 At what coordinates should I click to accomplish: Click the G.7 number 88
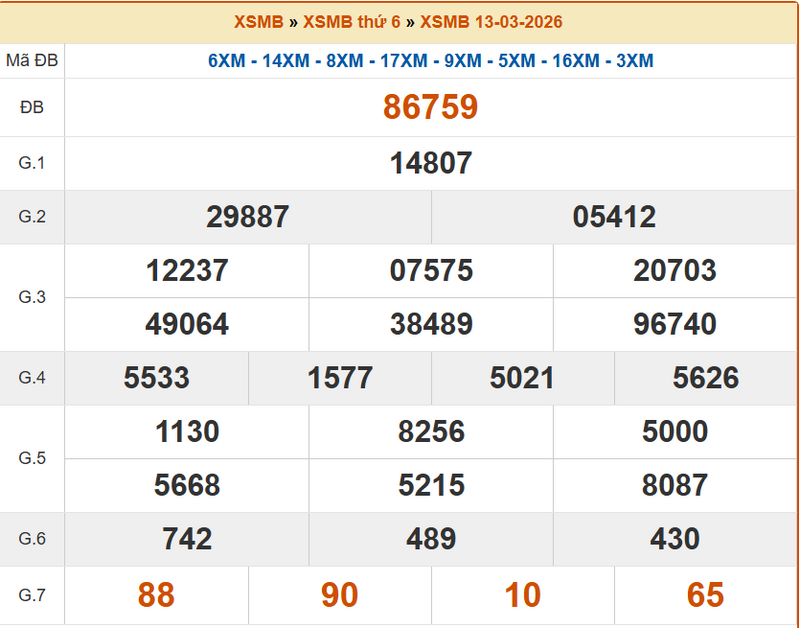click(156, 595)
